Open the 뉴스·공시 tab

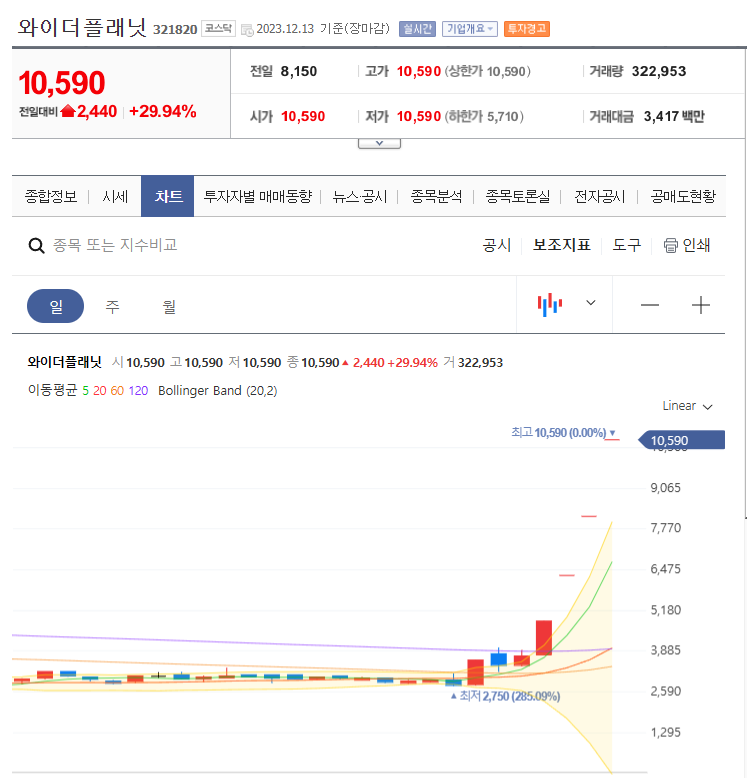360,196
